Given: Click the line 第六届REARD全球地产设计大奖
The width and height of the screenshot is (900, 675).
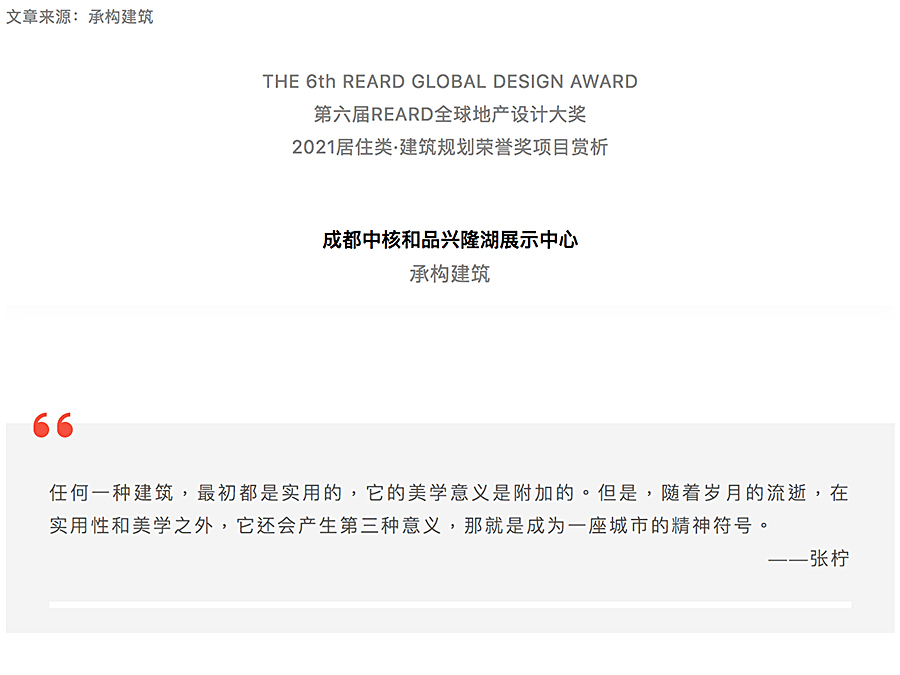Looking at the screenshot, I should (450, 114).
